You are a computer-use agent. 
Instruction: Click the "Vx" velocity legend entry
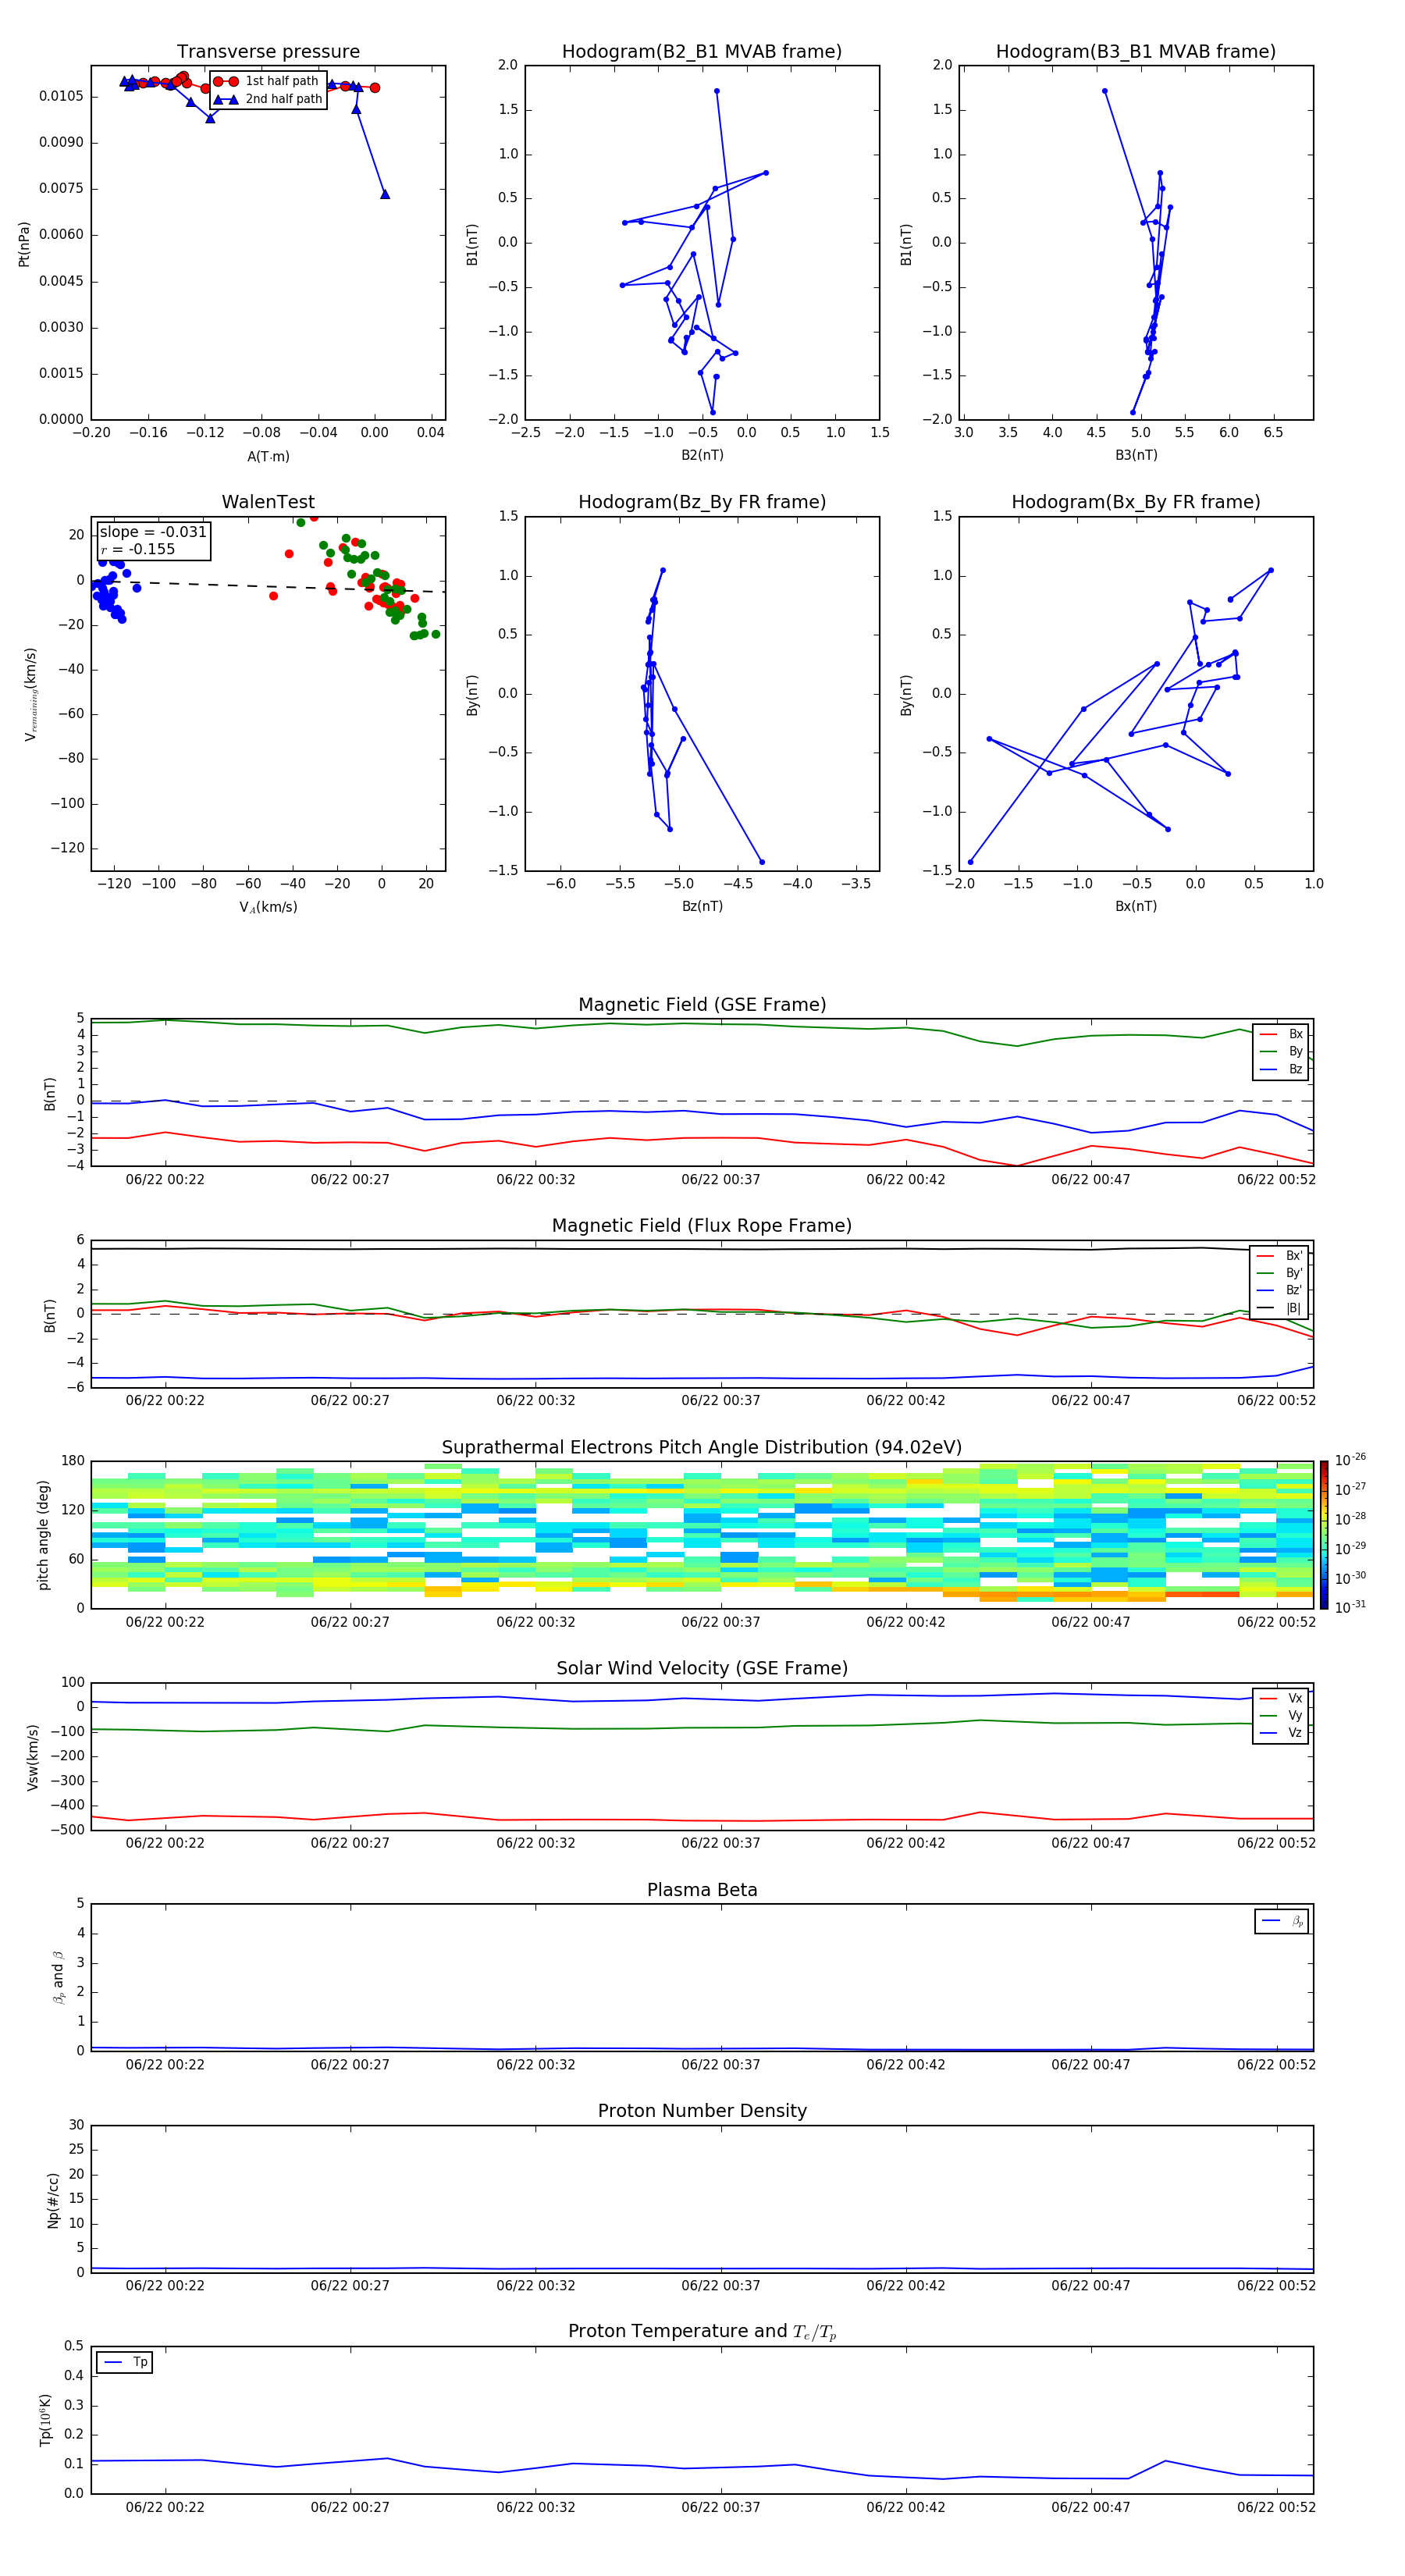pos(1281,1698)
